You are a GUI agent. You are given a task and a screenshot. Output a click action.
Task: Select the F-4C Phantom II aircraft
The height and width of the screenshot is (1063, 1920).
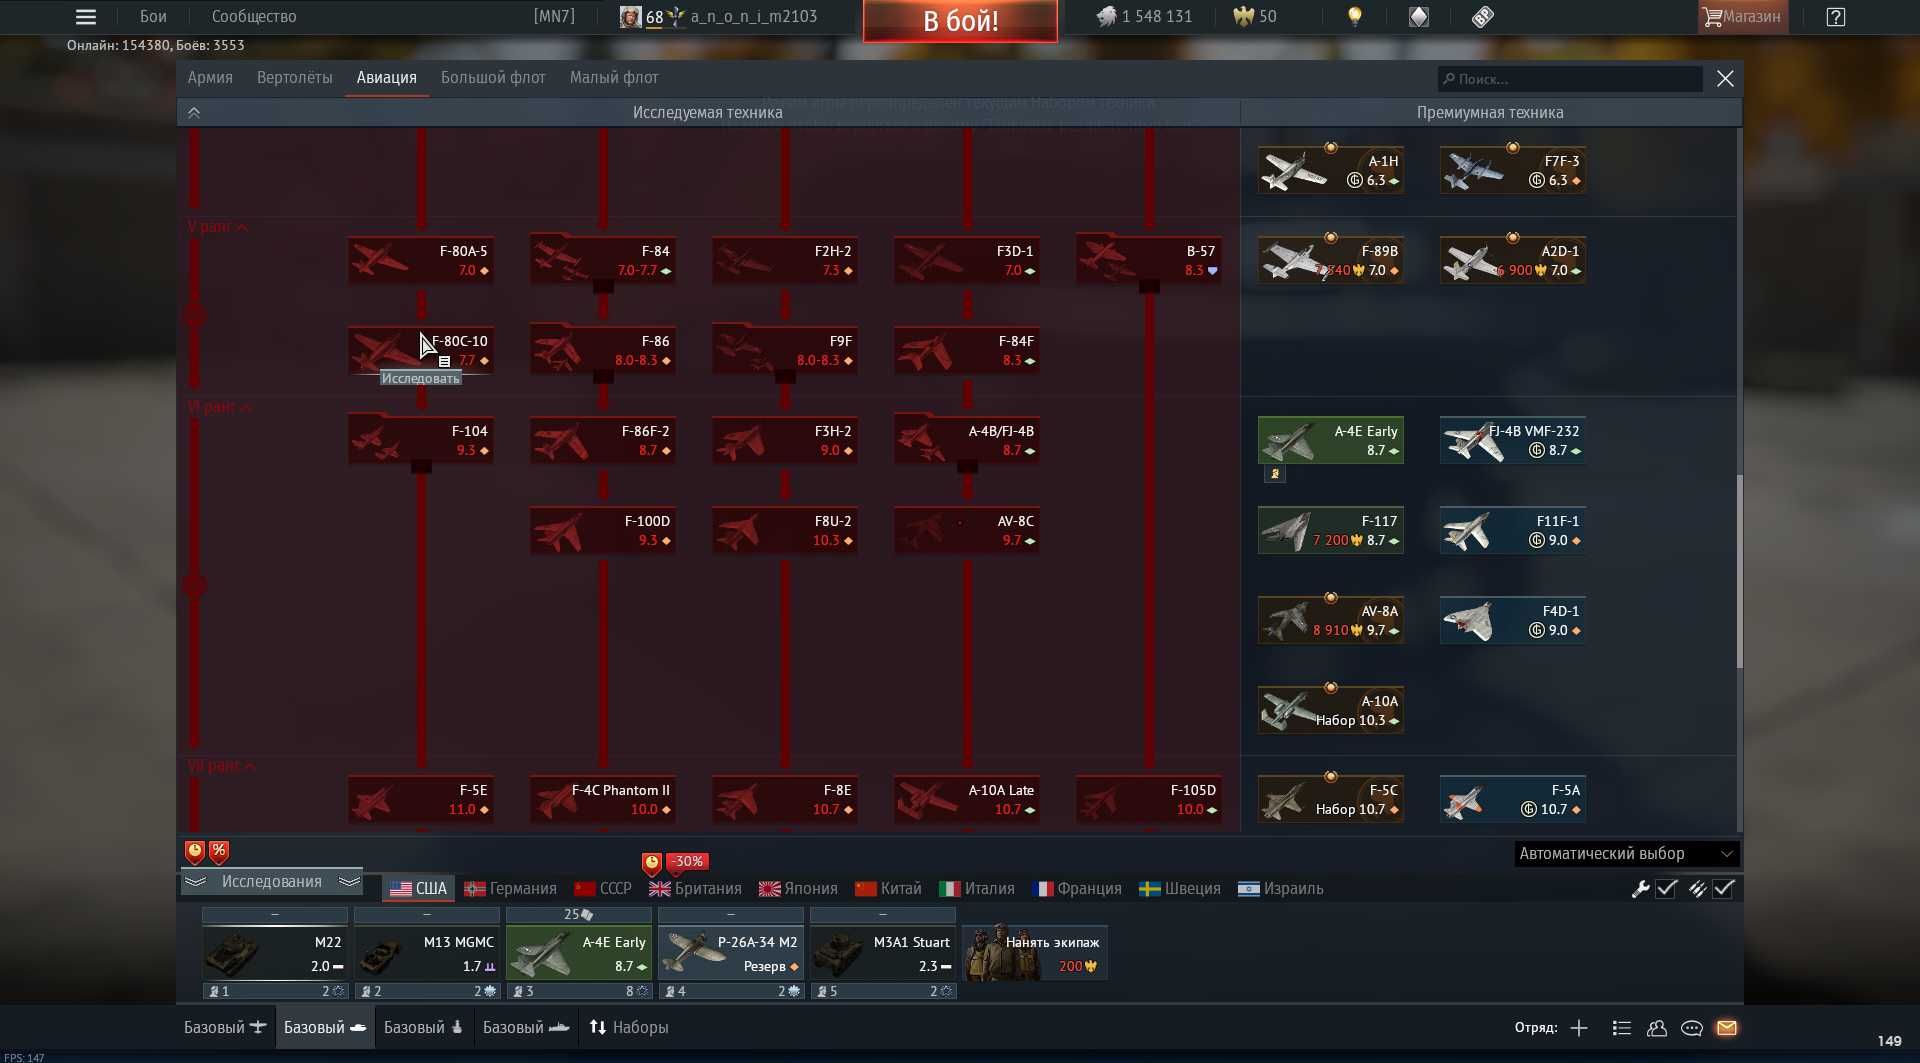[603, 800]
